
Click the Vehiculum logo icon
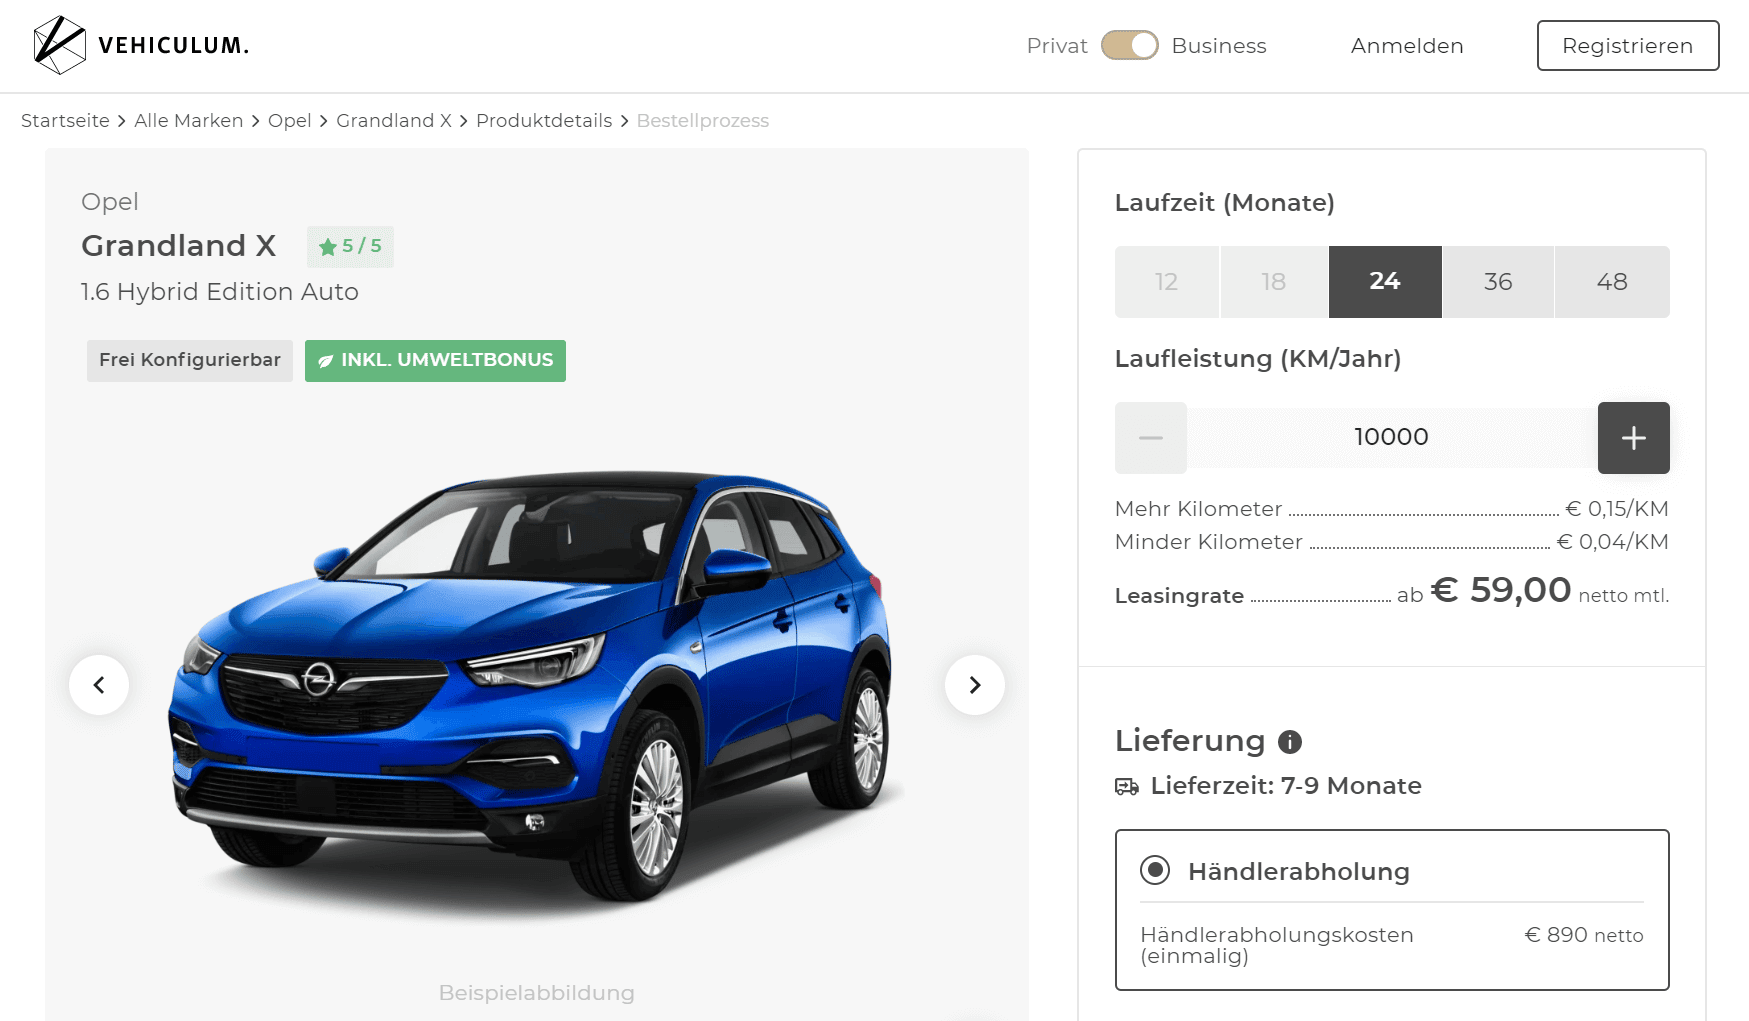(59, 45)
